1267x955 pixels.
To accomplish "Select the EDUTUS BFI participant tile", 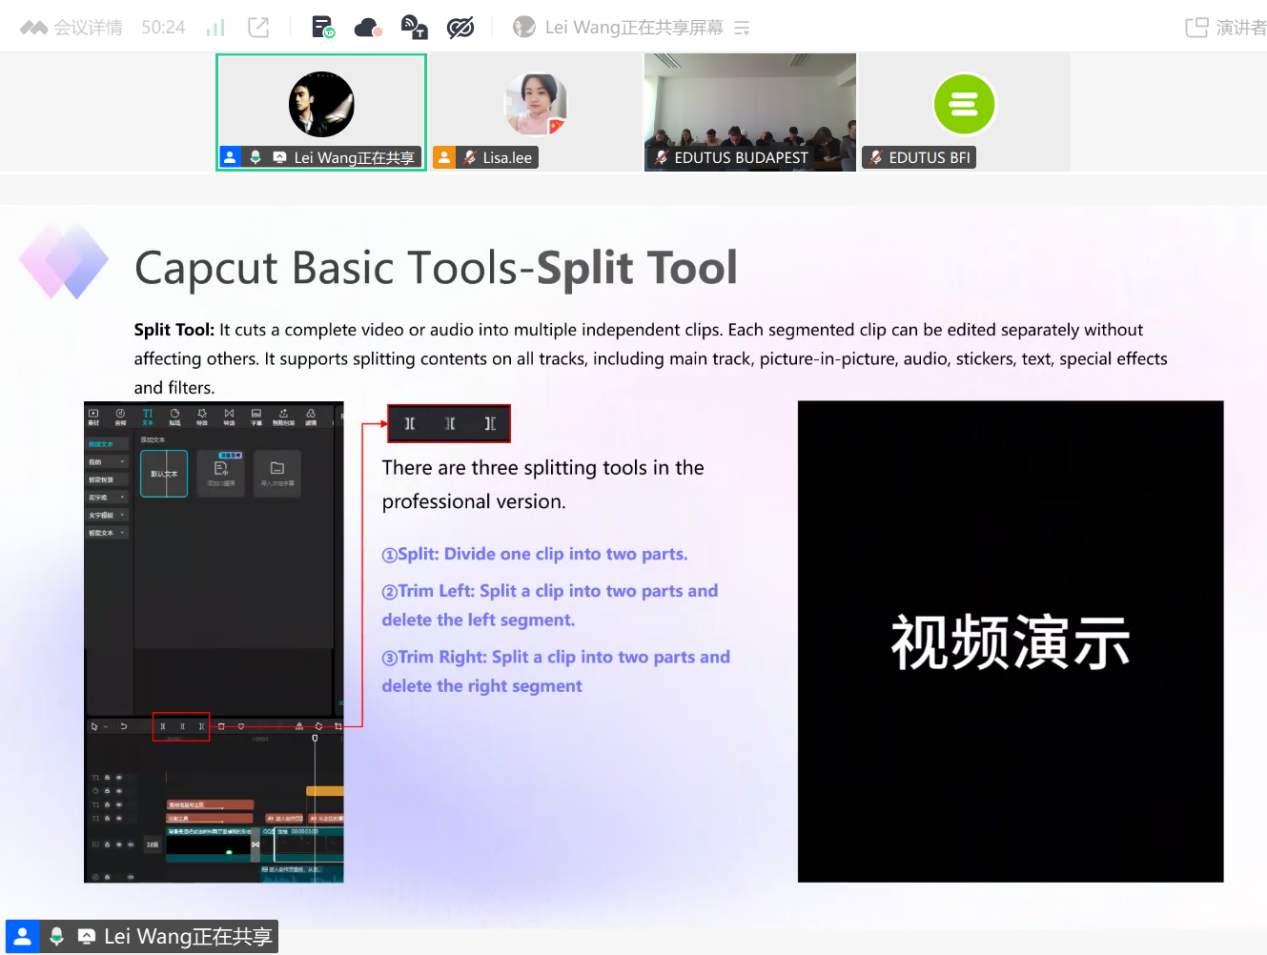I will click(x=965, y=112).
